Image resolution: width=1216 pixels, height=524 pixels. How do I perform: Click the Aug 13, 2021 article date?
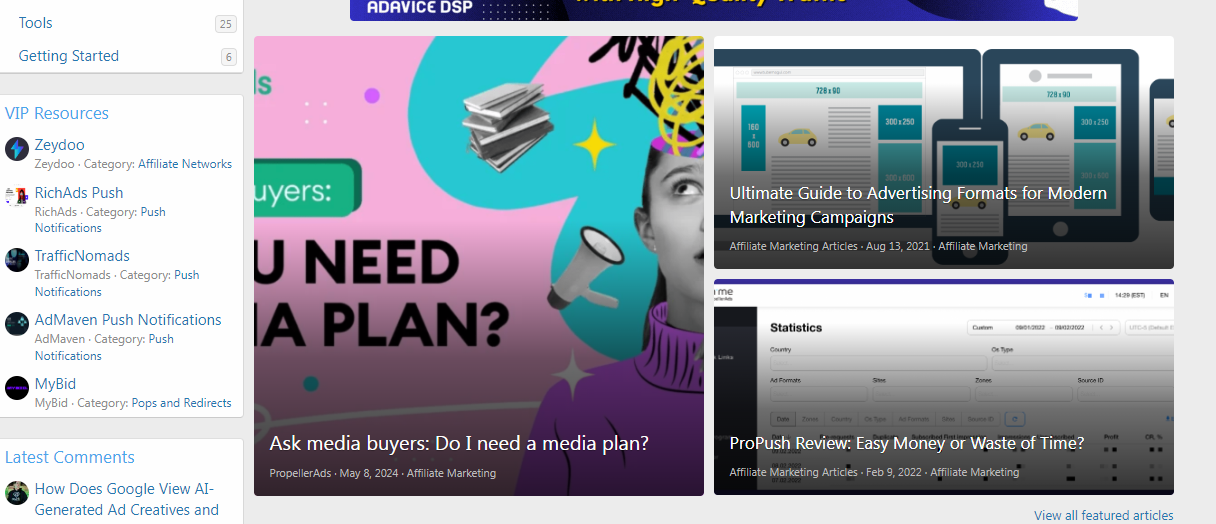(898, 246)
